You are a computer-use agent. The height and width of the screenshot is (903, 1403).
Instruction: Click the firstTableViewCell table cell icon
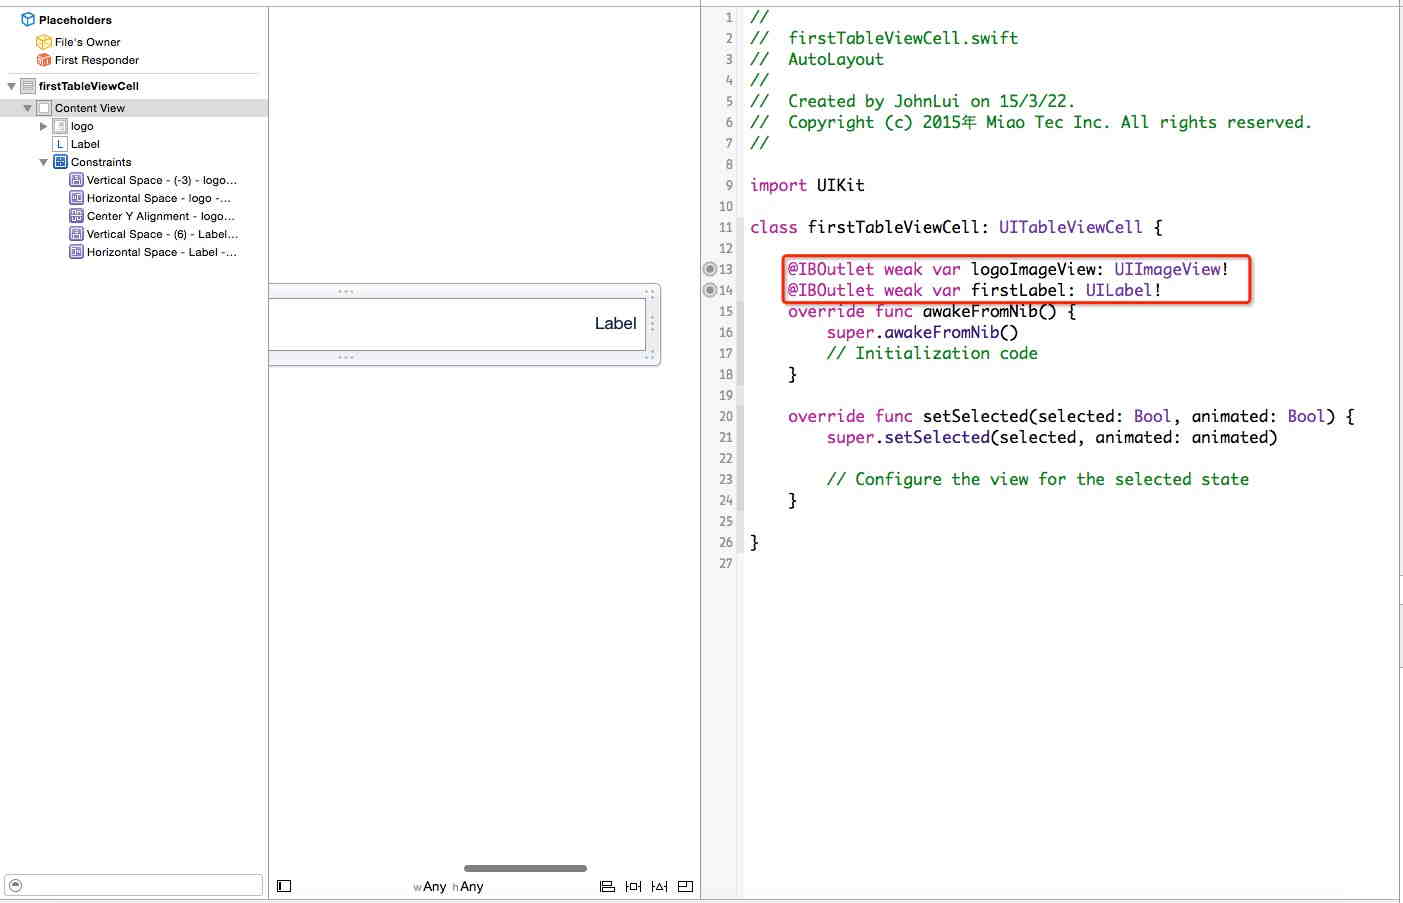(x=28, y=86)
